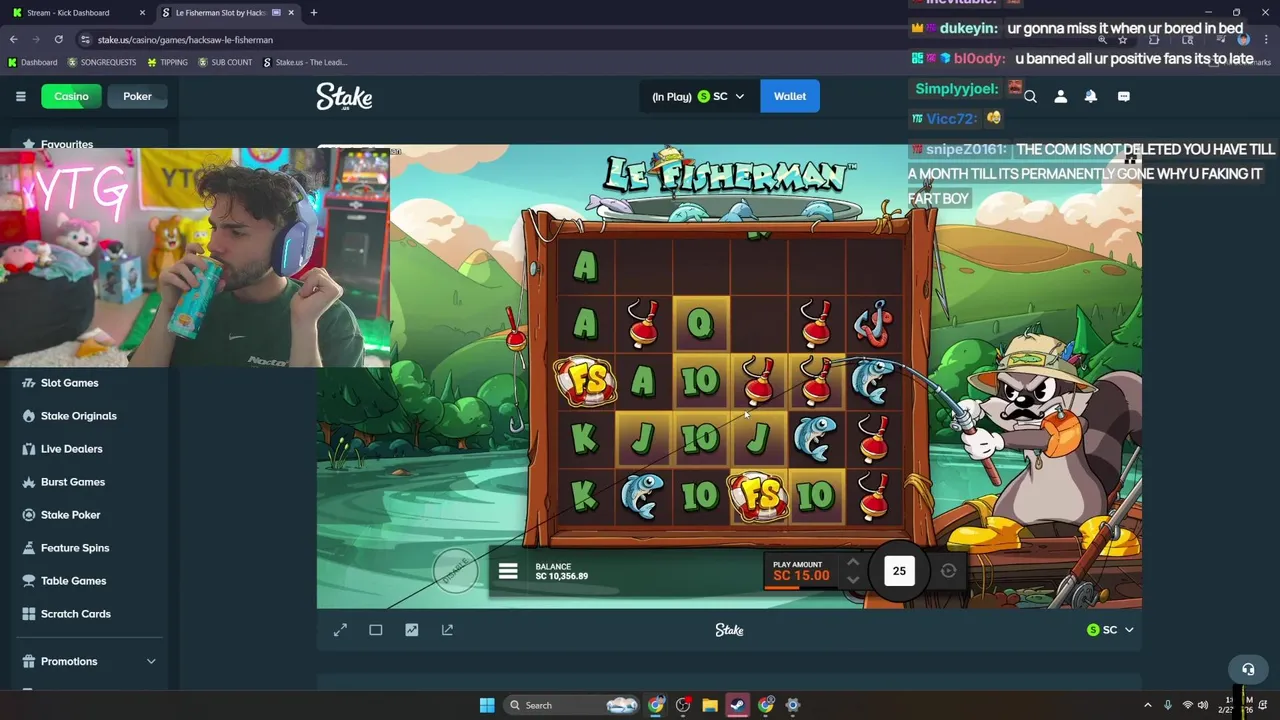
Task: Click the Stake logo in the header
Action: (x=344, y=96)
